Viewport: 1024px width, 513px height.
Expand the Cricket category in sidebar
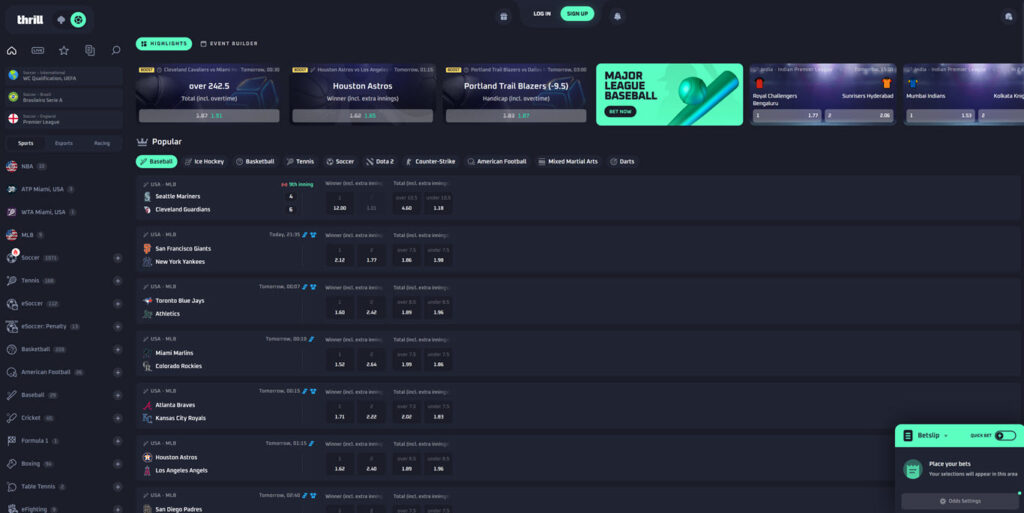tap(117, 418)
